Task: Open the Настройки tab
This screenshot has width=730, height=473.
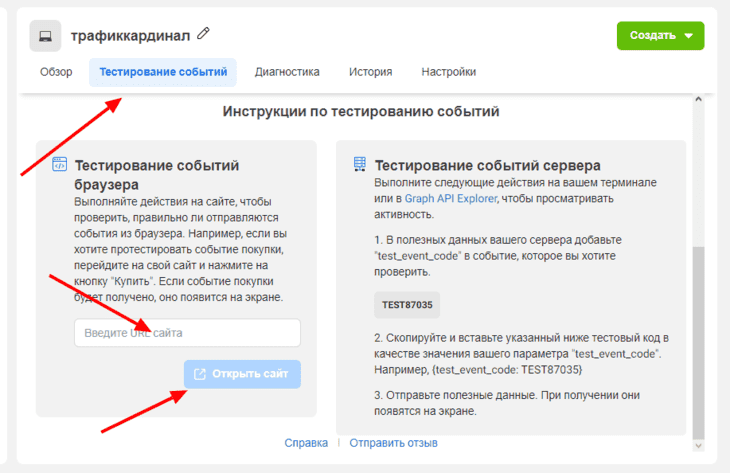Action: (x=449, y=72)
